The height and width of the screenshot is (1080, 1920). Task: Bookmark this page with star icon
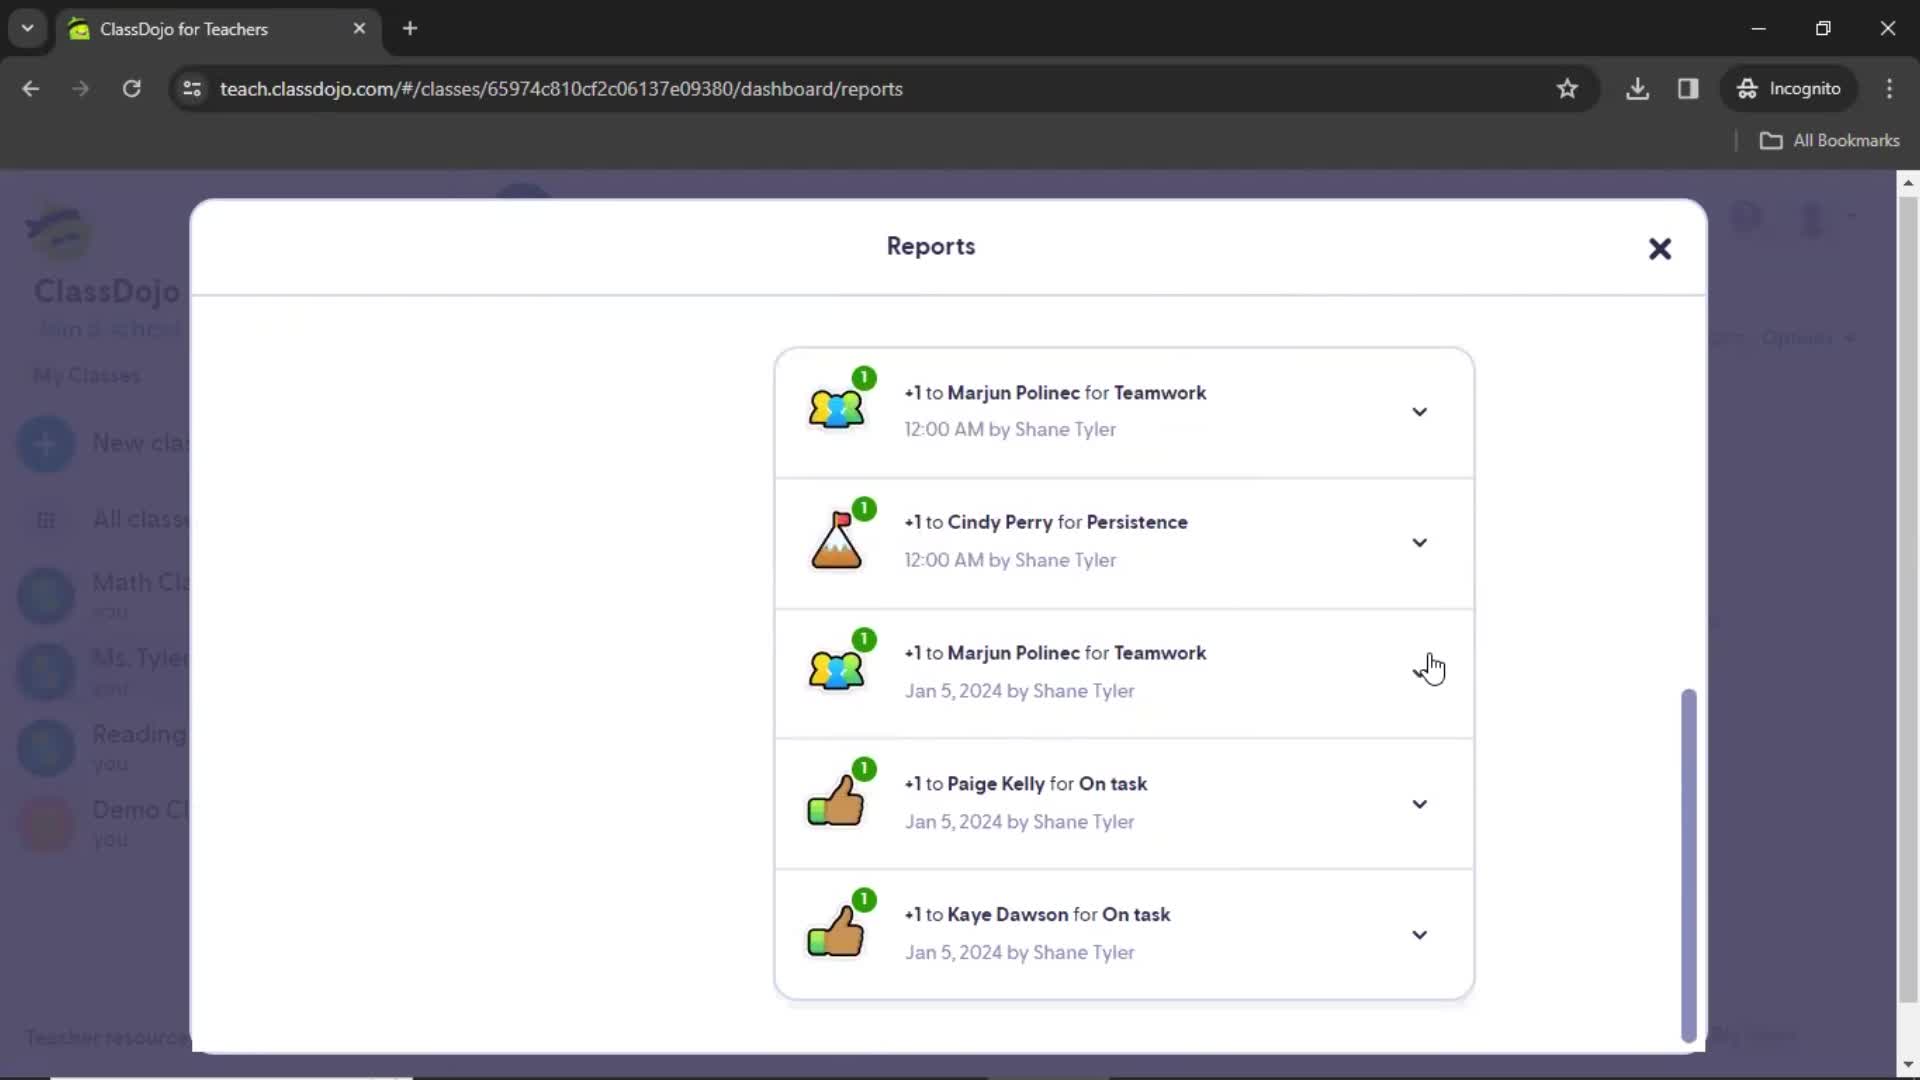click(x=1567, y=89)
